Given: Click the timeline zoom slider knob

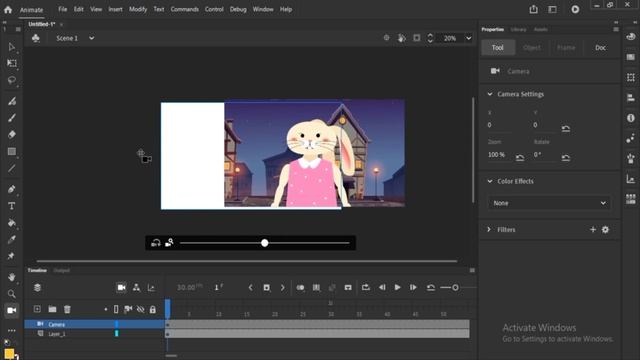Looking at the screenshot, I should [455, 288].
